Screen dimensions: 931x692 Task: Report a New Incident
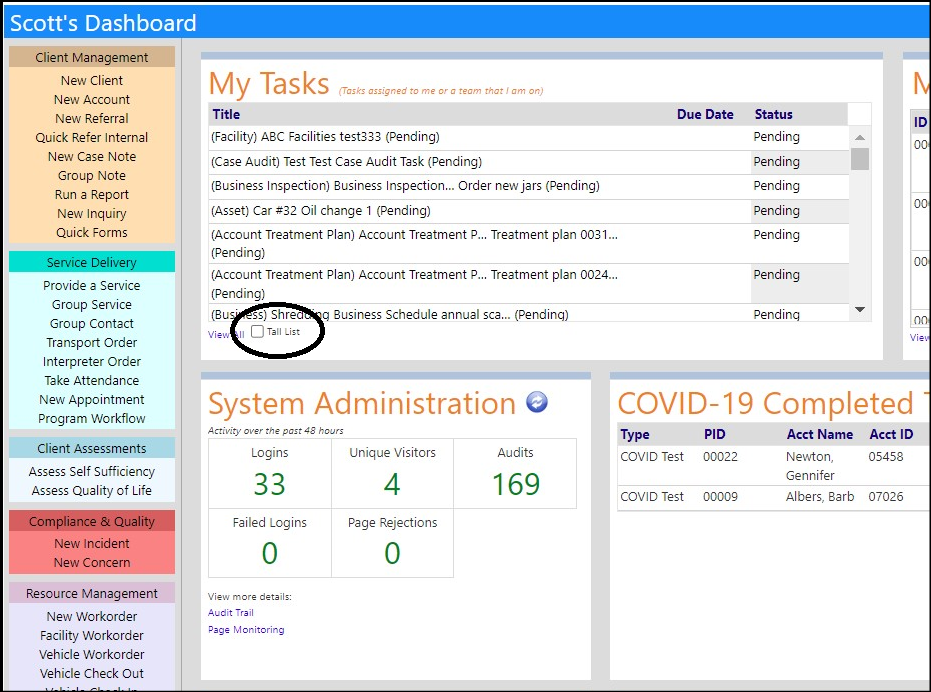click(x=92, y=543)
